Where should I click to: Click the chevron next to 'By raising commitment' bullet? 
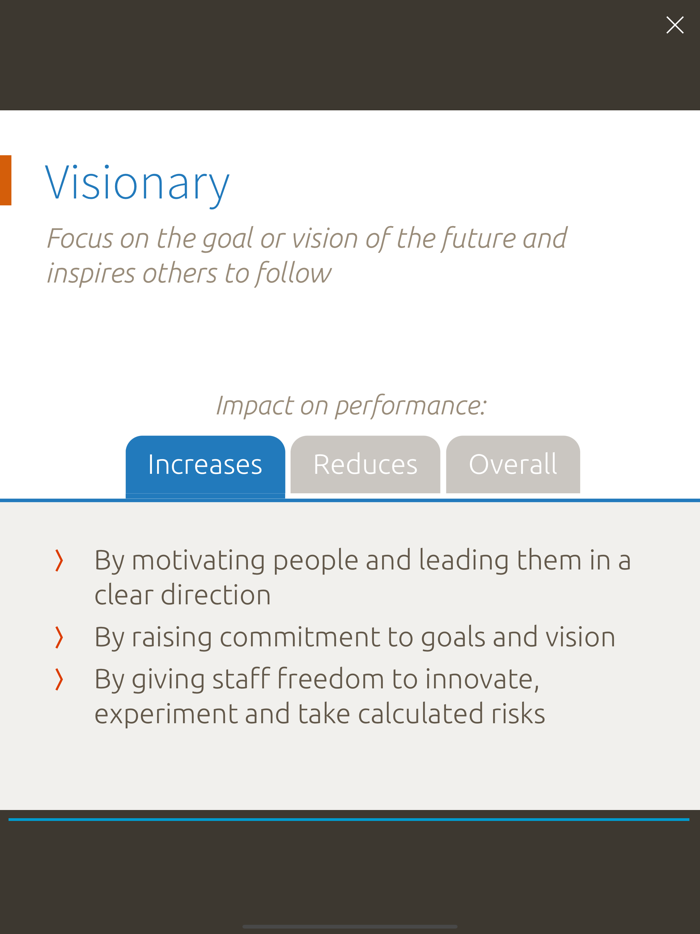tap(58, 636)
